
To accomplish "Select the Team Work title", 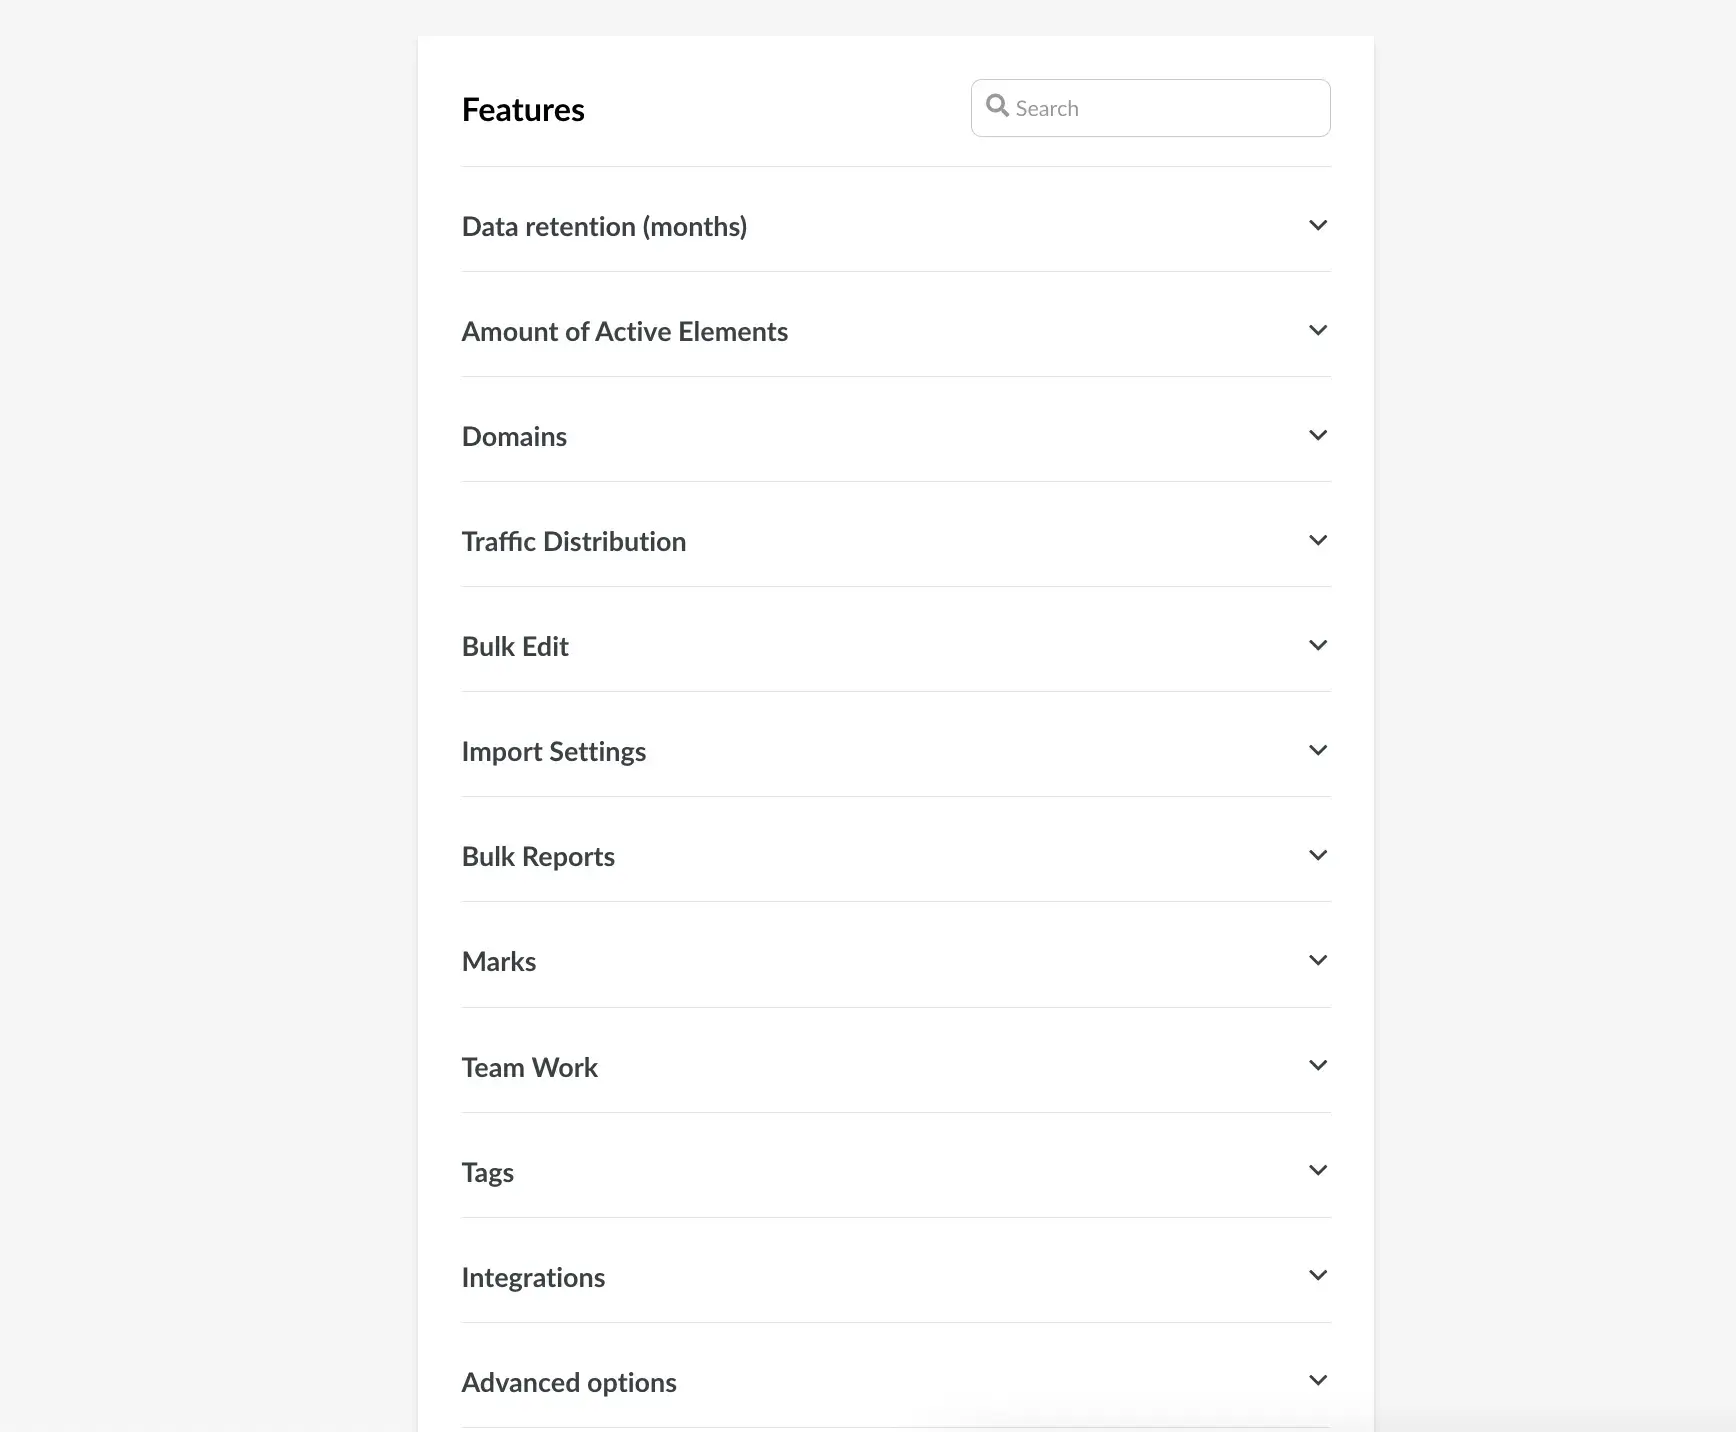I will pyautogui.click(x=530, y=1067).
